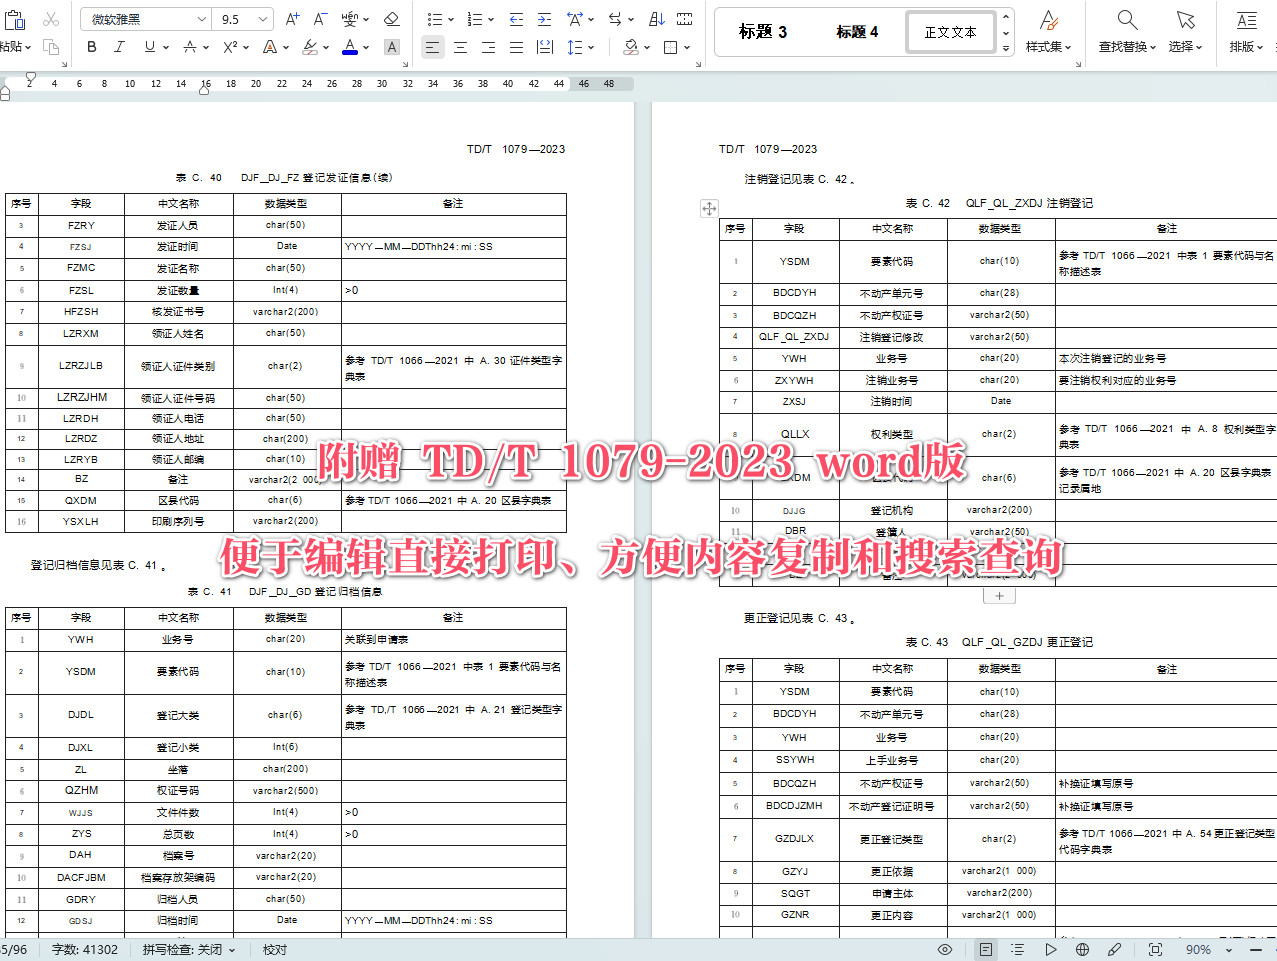Select the superscript X² tool

[232, 47]
